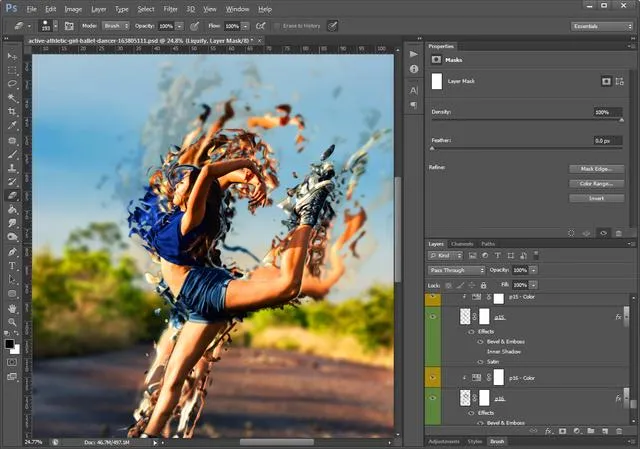Screen dimensions: 640x449
Task: Open the Info panel icon
Action: (413, 69)
